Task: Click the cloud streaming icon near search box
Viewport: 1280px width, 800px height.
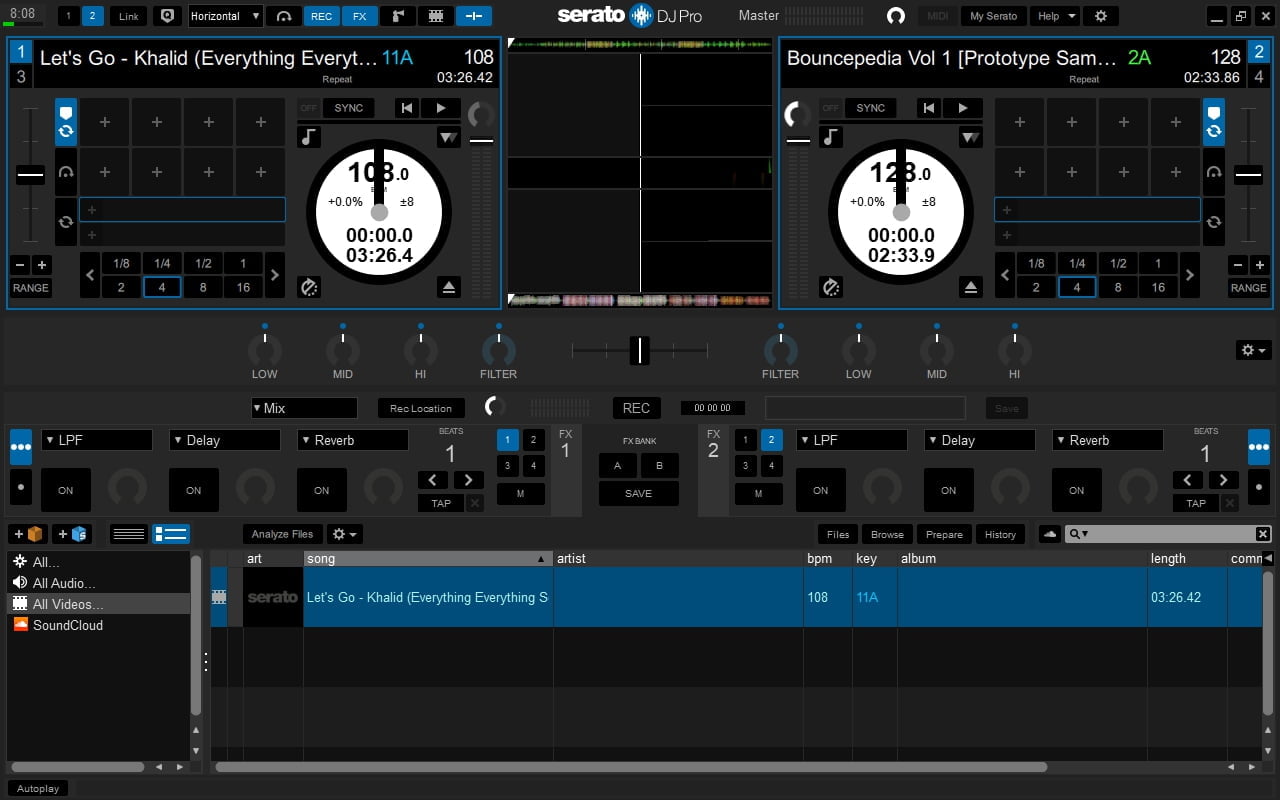Action: tap(1050, 534)
